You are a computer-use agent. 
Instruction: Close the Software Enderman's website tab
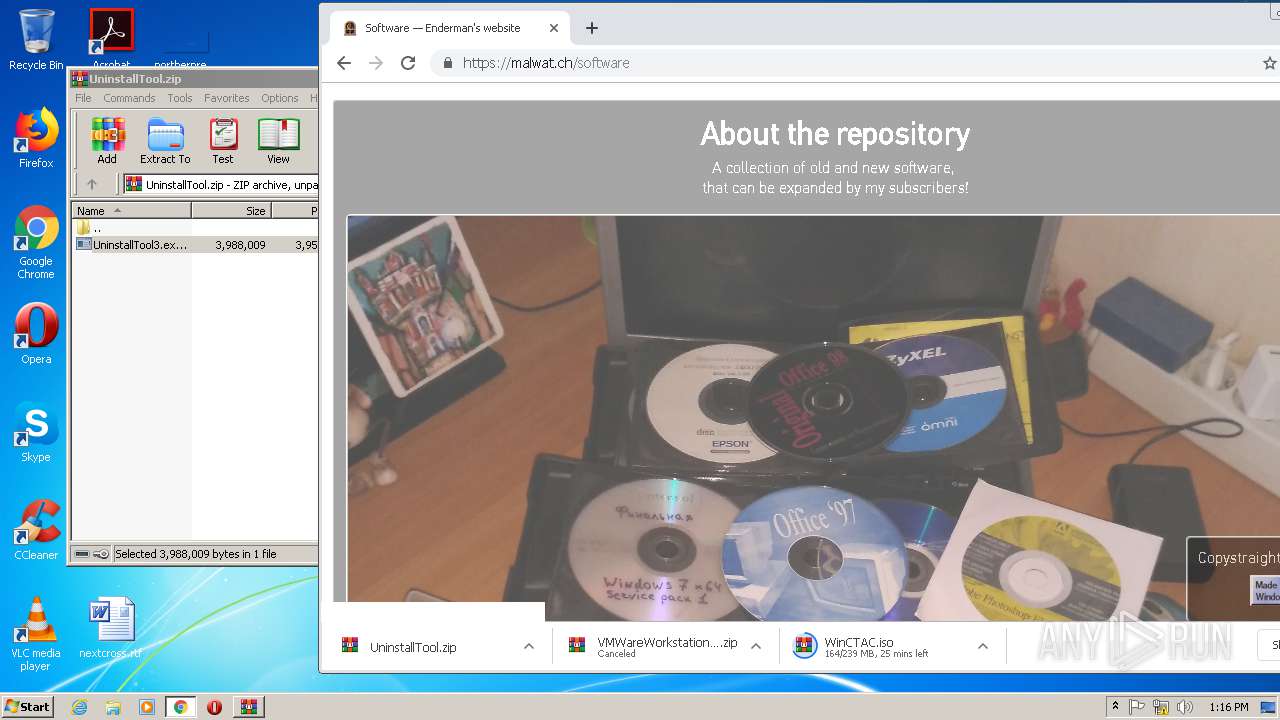(554, 28)
